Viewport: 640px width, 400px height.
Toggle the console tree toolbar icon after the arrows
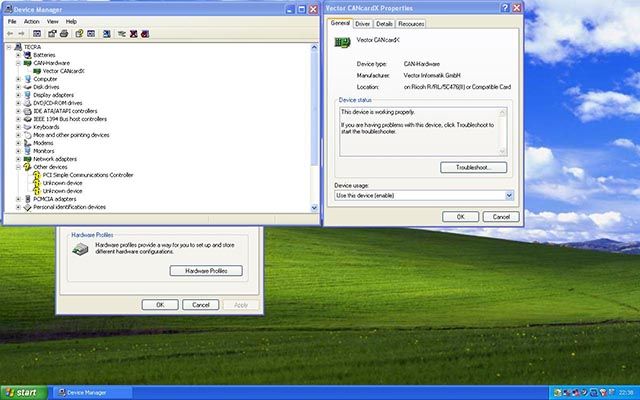pos(37,34)
